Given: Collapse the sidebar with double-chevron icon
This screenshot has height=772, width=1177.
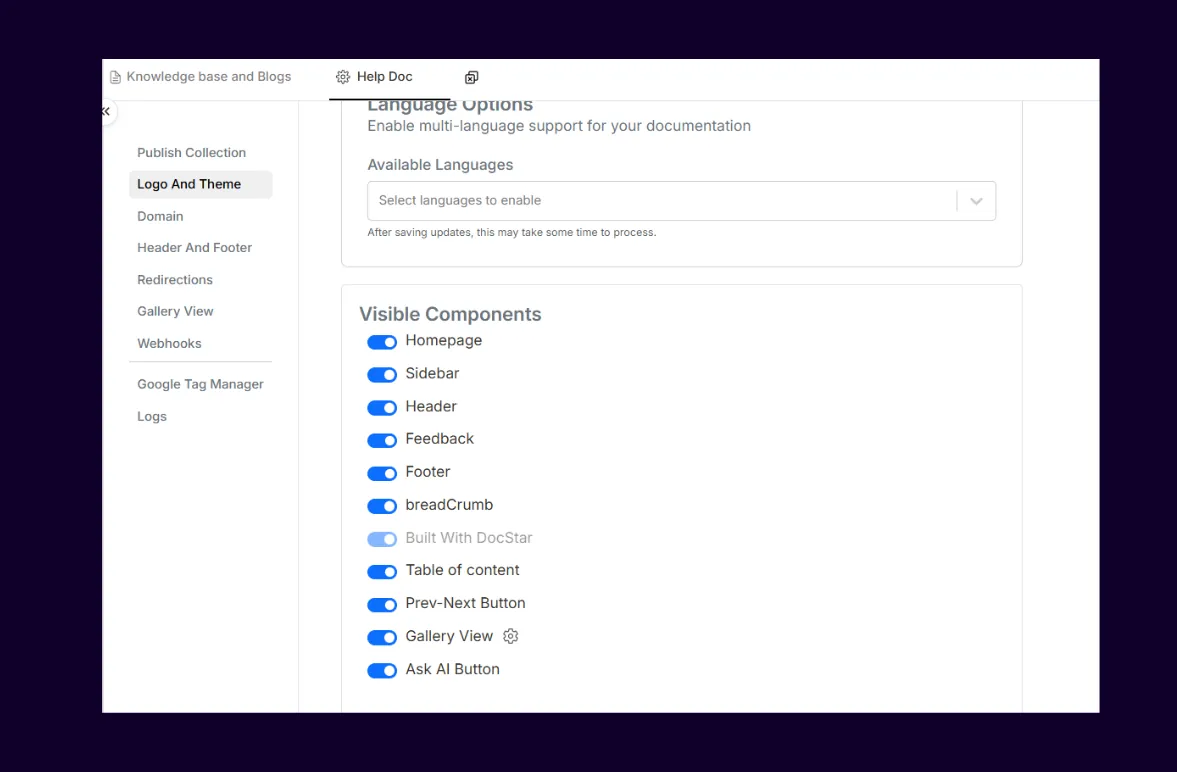Looking at the screenshot, I should (x=106, y=112).
